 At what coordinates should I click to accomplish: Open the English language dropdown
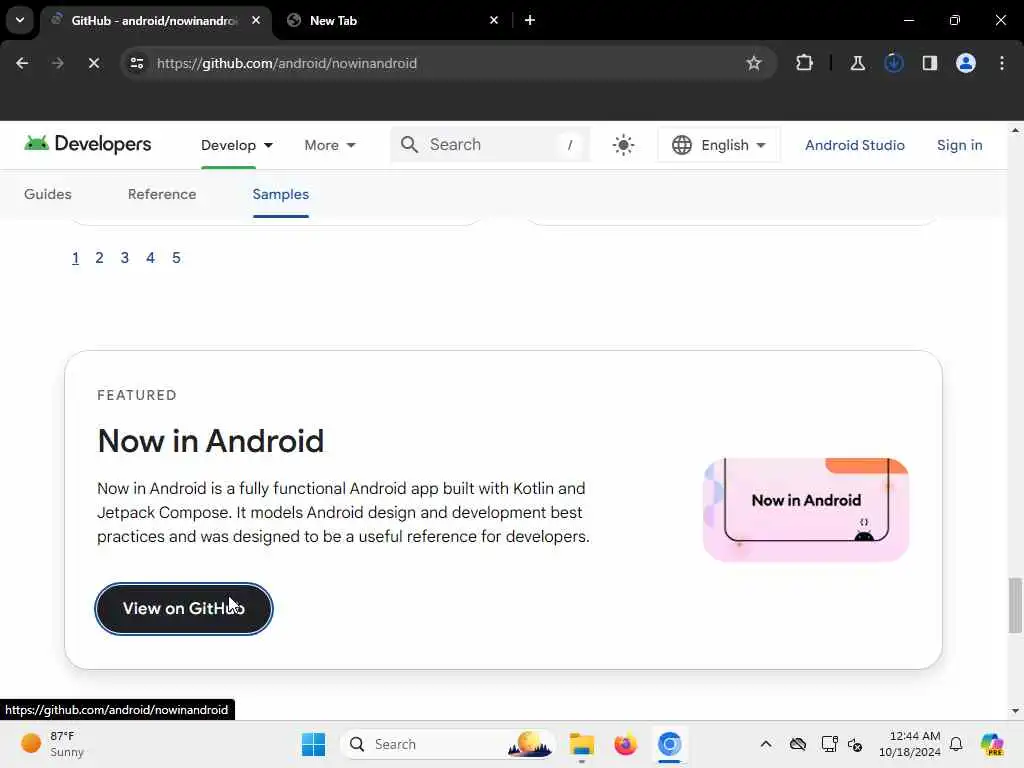click(718, 145)
